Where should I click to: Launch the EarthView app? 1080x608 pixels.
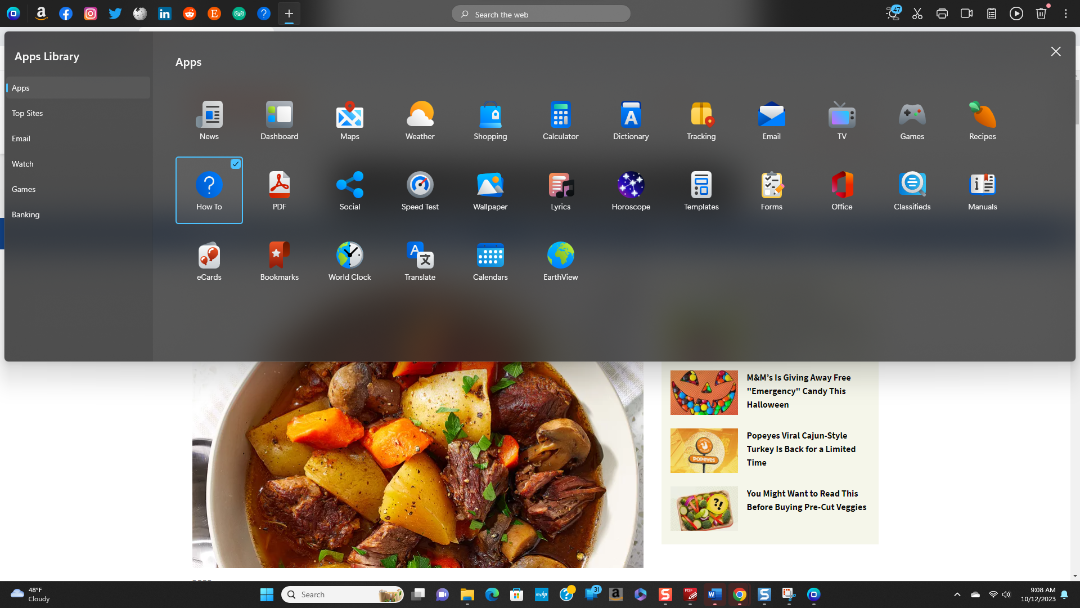(x=560, y=259)
